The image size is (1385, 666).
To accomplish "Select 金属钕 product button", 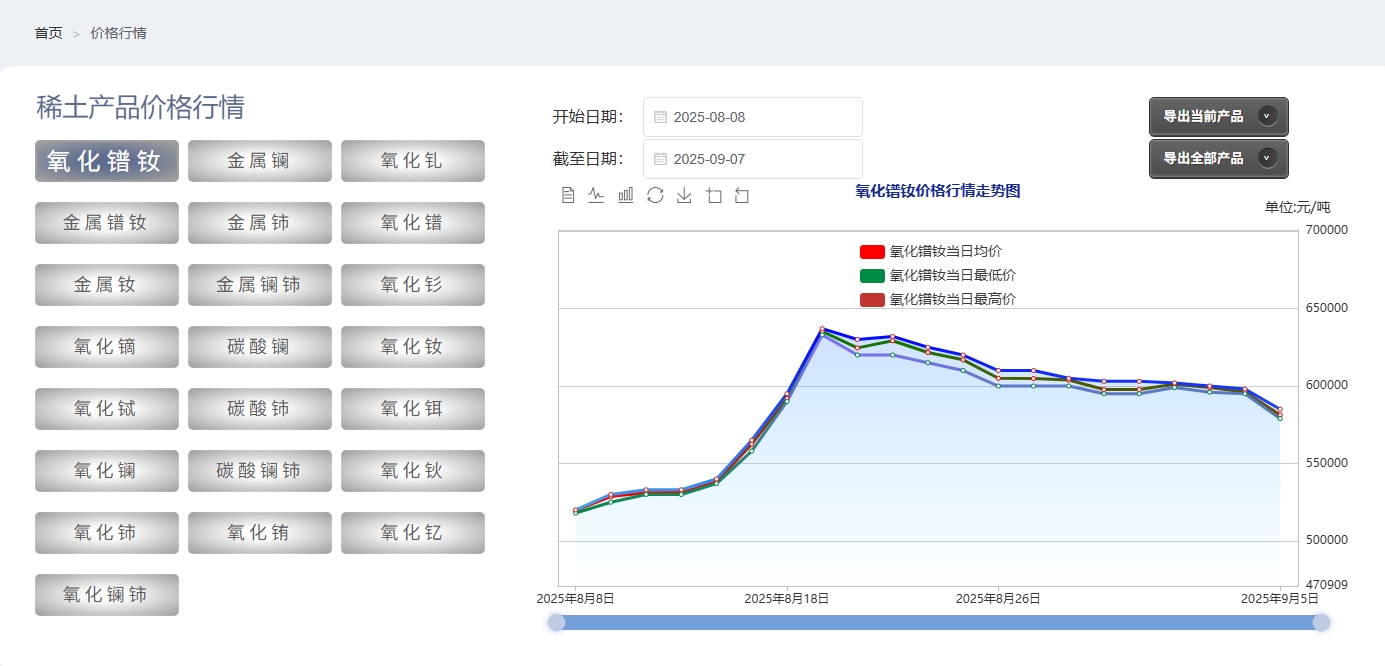I will pos(107,285).
